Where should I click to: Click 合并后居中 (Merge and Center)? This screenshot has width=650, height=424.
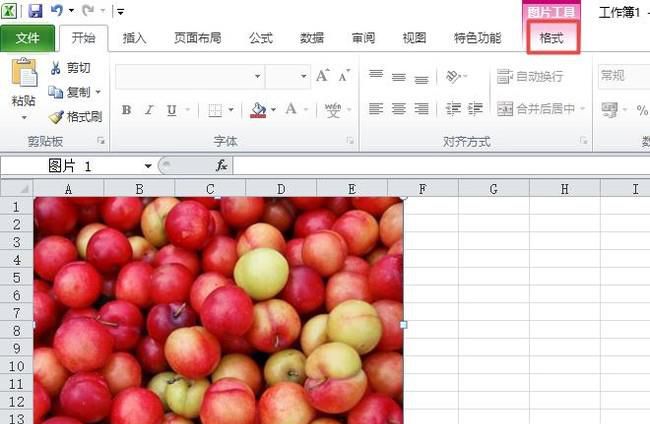(536, 109)
